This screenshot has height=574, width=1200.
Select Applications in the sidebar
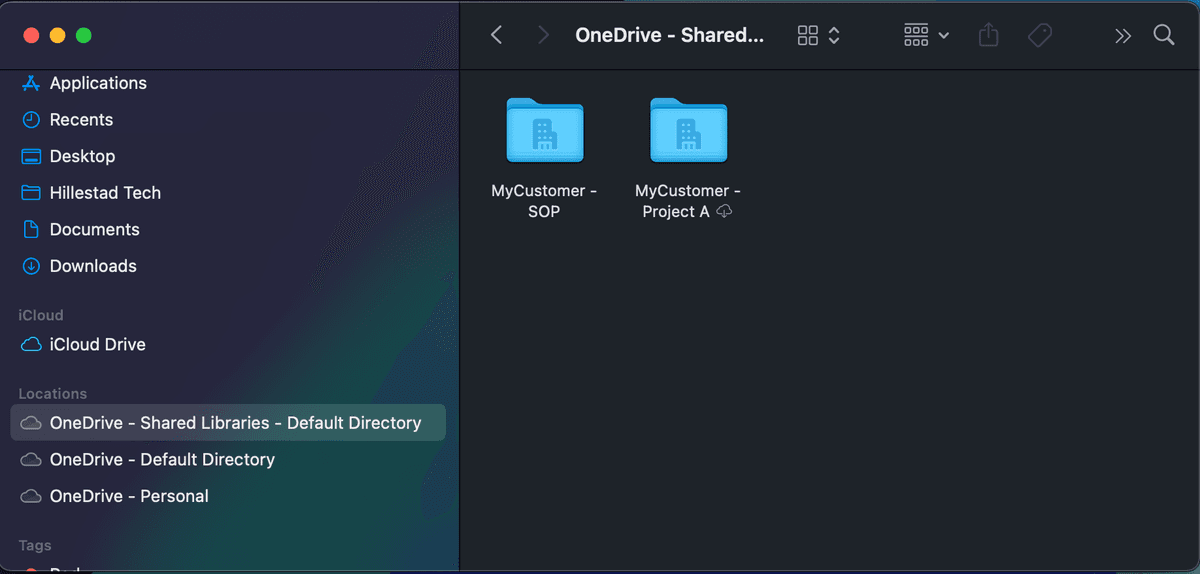98,83
